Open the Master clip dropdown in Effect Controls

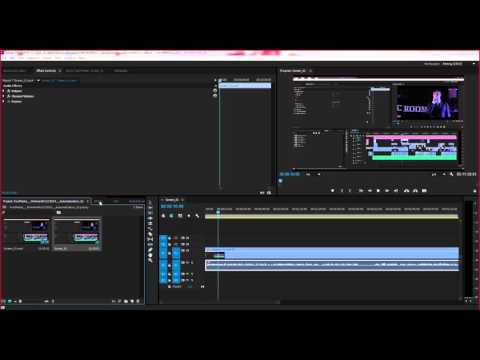click(x=38, y=81)
